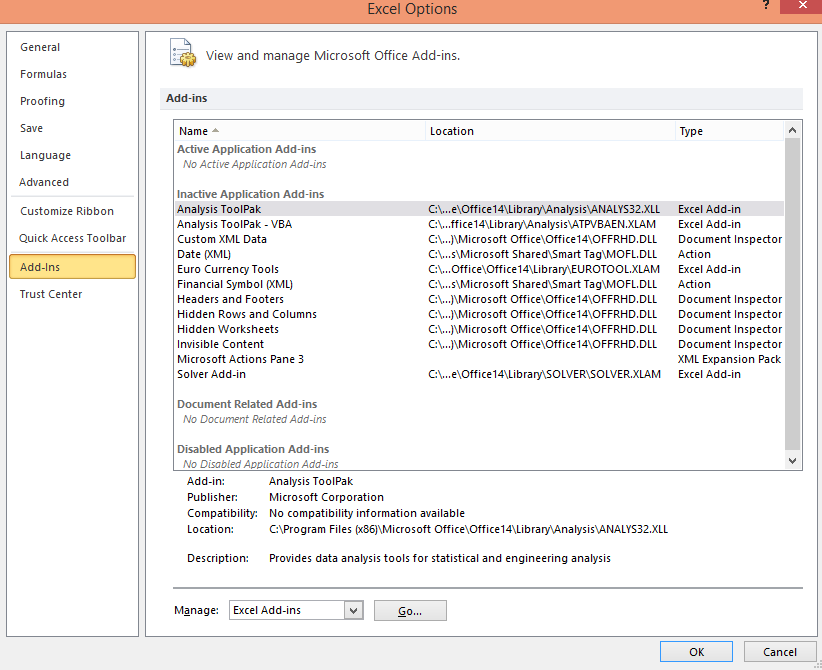Select the Date (XML) add-in

(479, 254)
